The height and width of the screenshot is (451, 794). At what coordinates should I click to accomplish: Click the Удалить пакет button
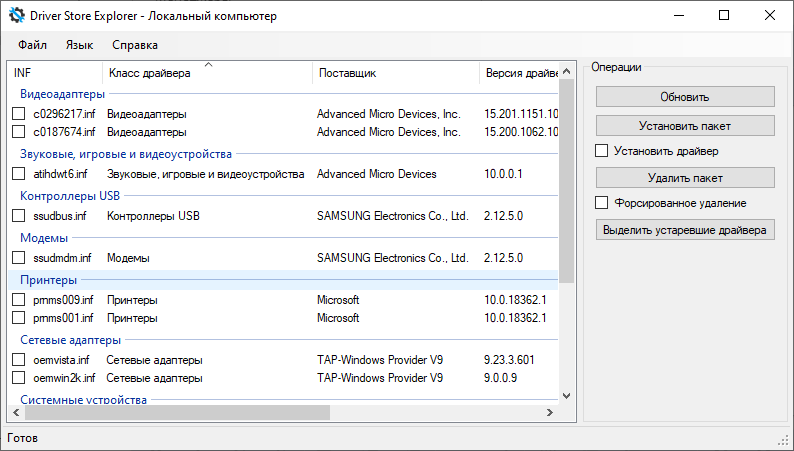point(685,178)
